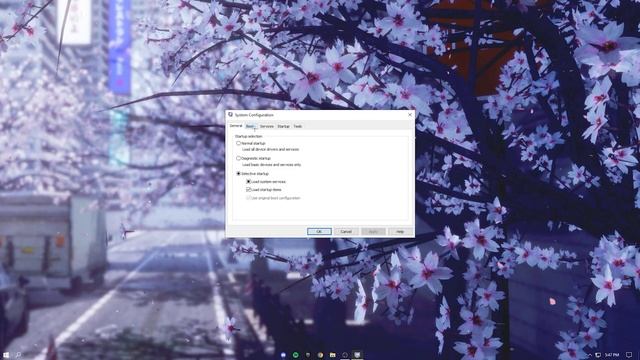
Task: Select the Normal startup radio option
Action: (238, 143)
